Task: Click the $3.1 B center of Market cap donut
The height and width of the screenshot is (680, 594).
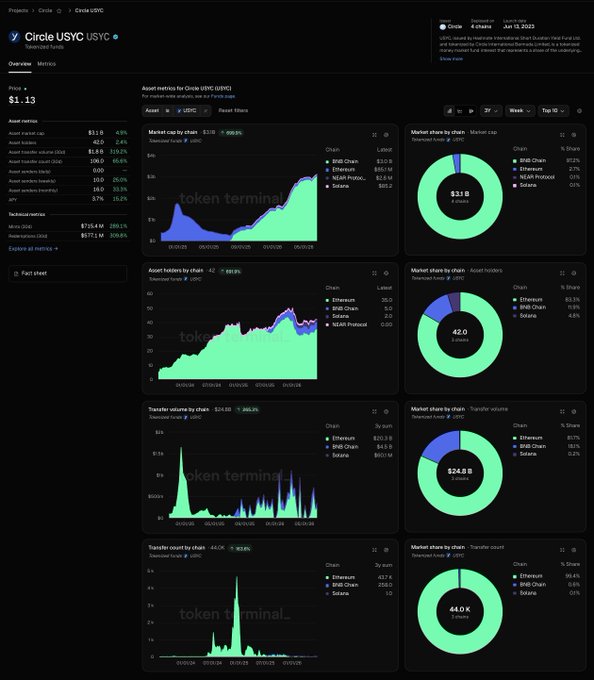Action: pyautogui.click(x=460, y=194)
